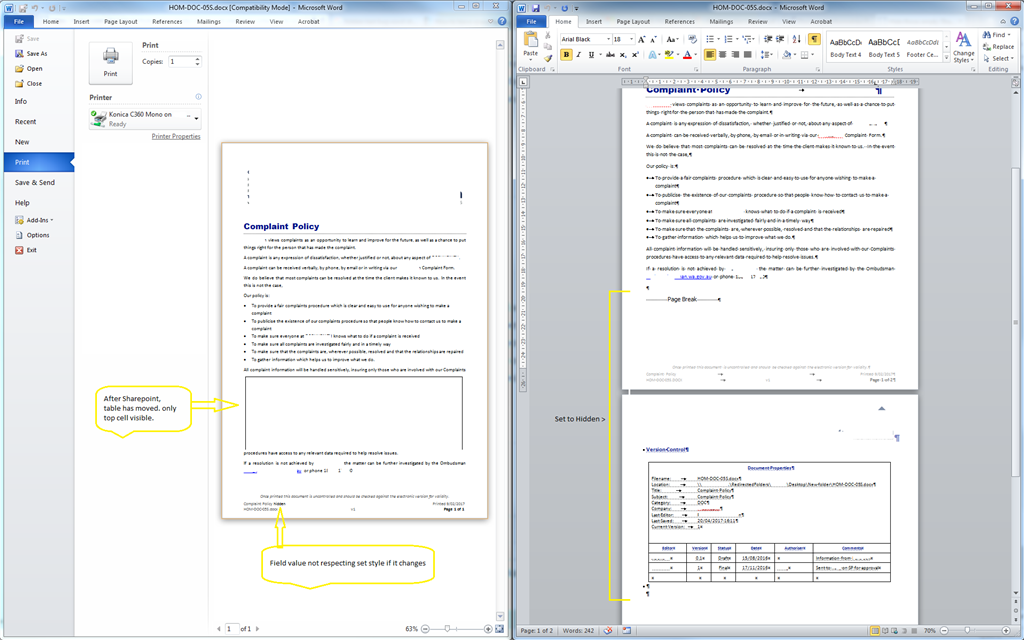Zoom out print preview with minus button
This screenshot has height=640, width=1024.
(x=425, y=629)
